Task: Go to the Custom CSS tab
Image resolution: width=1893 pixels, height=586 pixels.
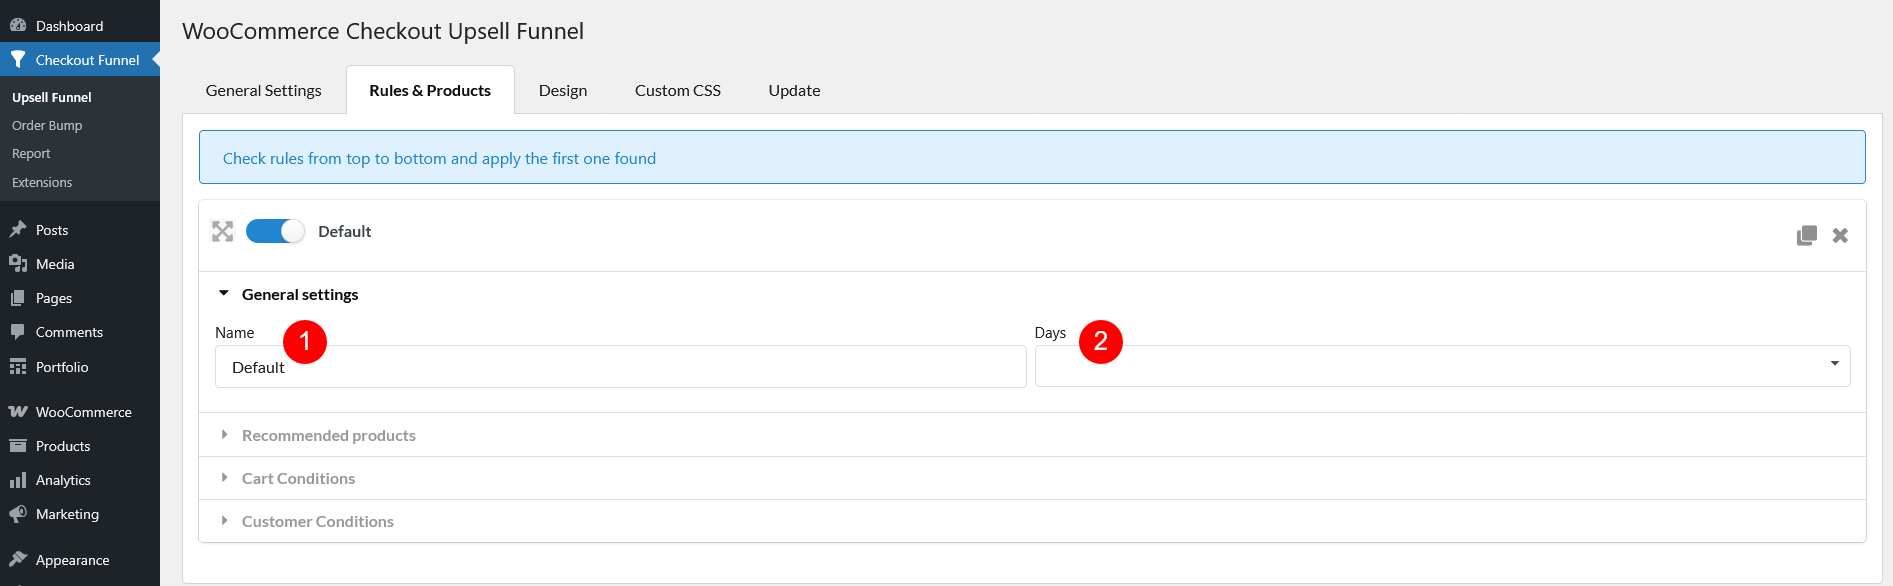Action: 678,90
